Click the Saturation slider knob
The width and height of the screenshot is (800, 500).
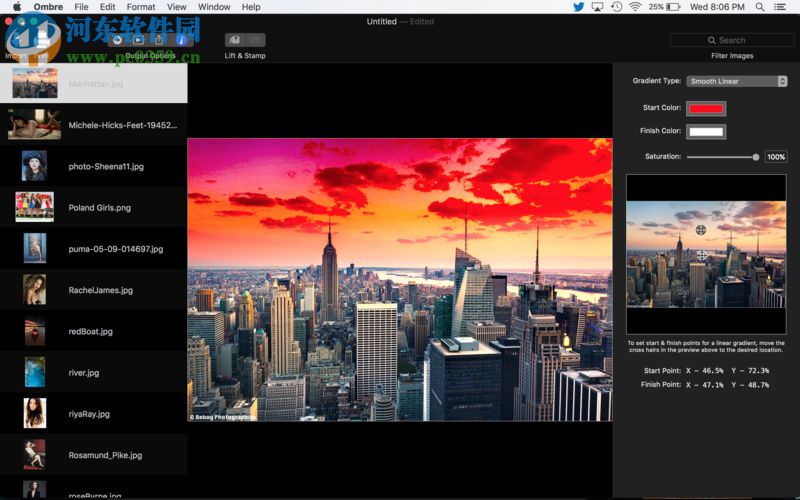[x=756, y=157]
